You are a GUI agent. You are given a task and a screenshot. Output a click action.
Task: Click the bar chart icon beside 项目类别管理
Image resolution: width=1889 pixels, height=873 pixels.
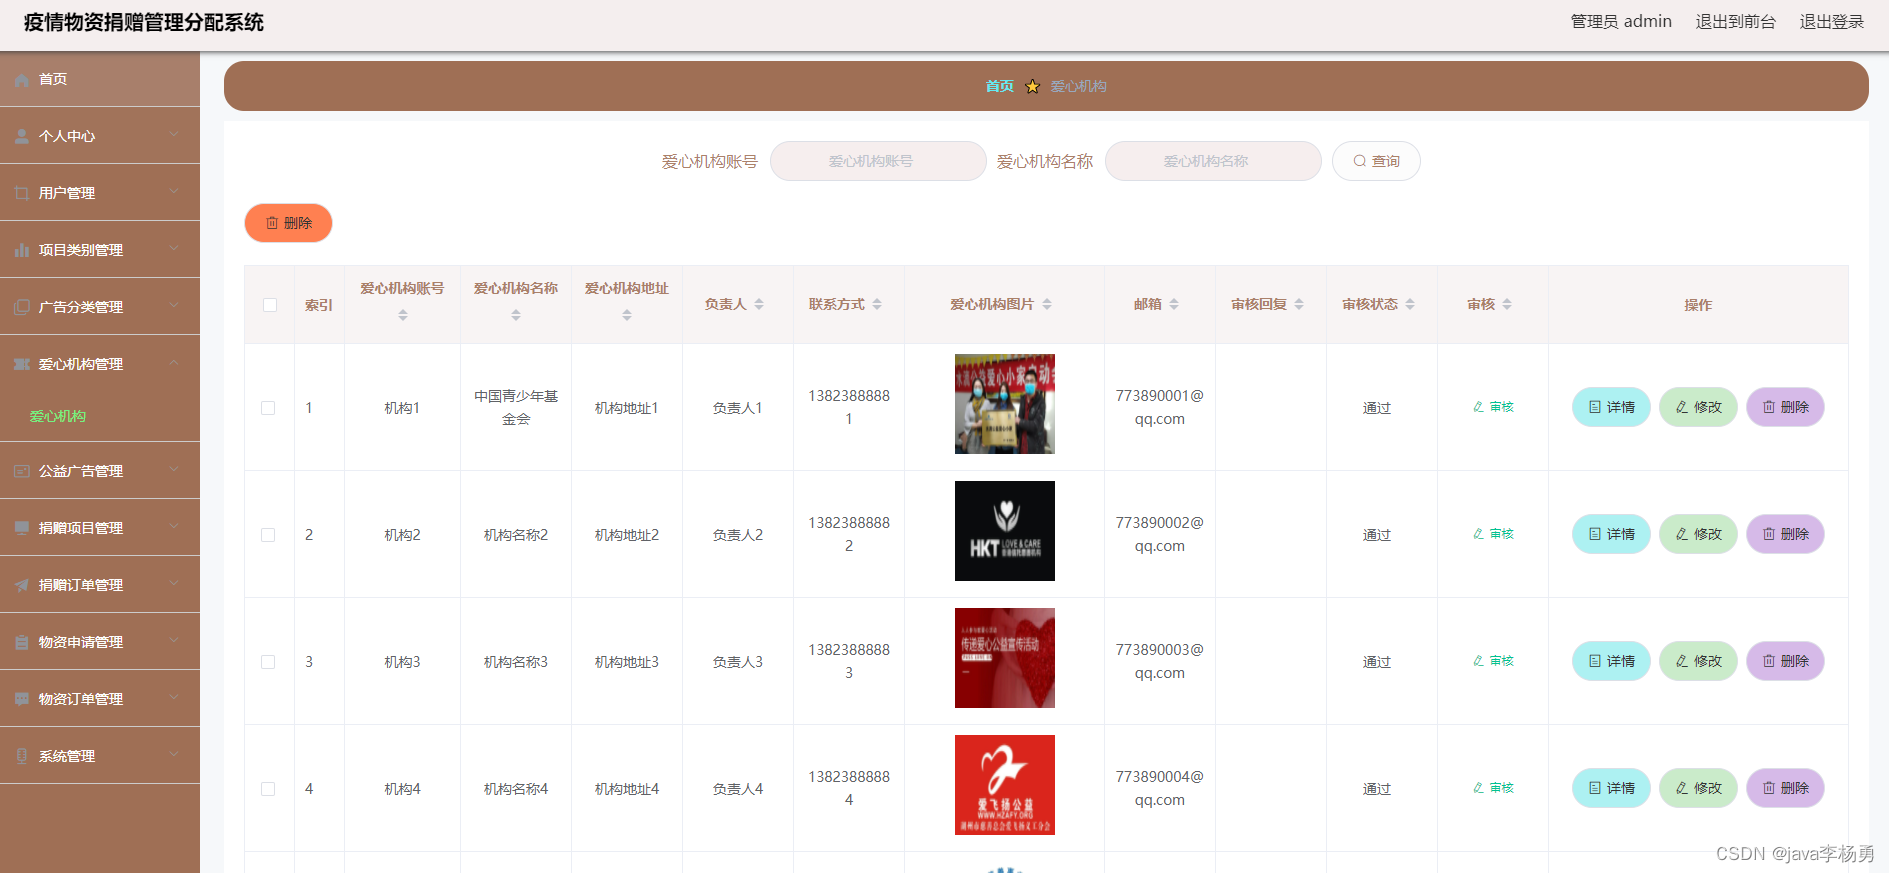tap(22, 251)
